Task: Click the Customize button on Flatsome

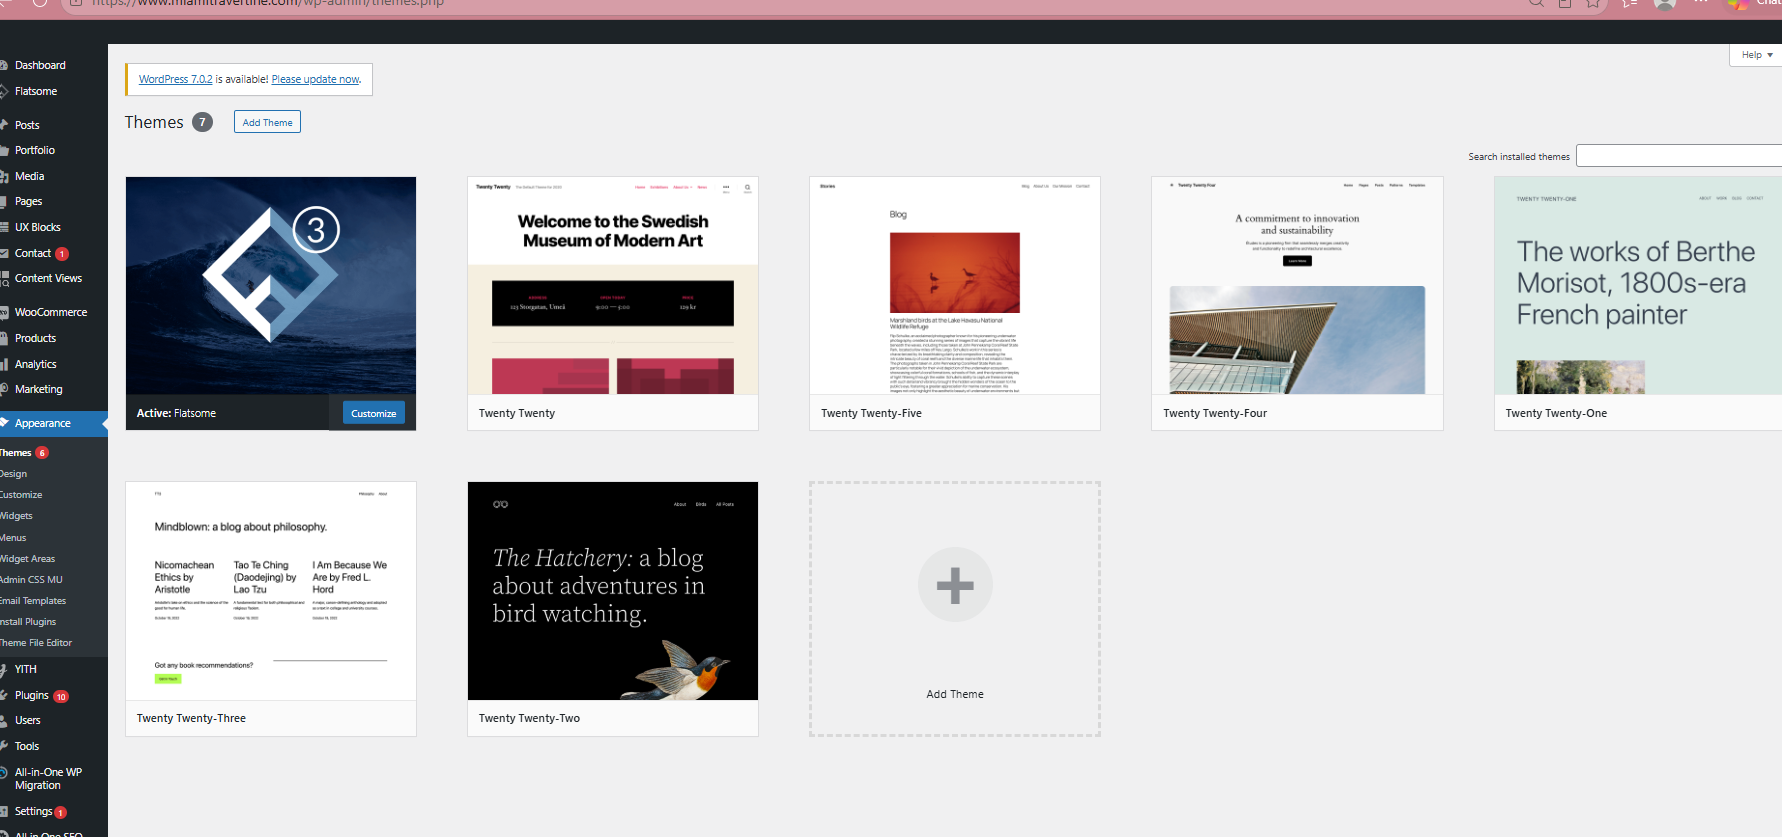Action: 374,413
